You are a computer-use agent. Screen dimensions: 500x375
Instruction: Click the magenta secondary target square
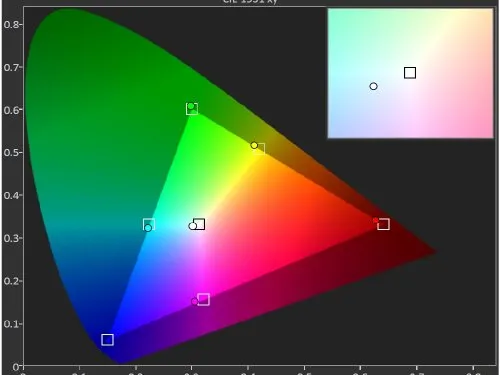tap(203, 299)
